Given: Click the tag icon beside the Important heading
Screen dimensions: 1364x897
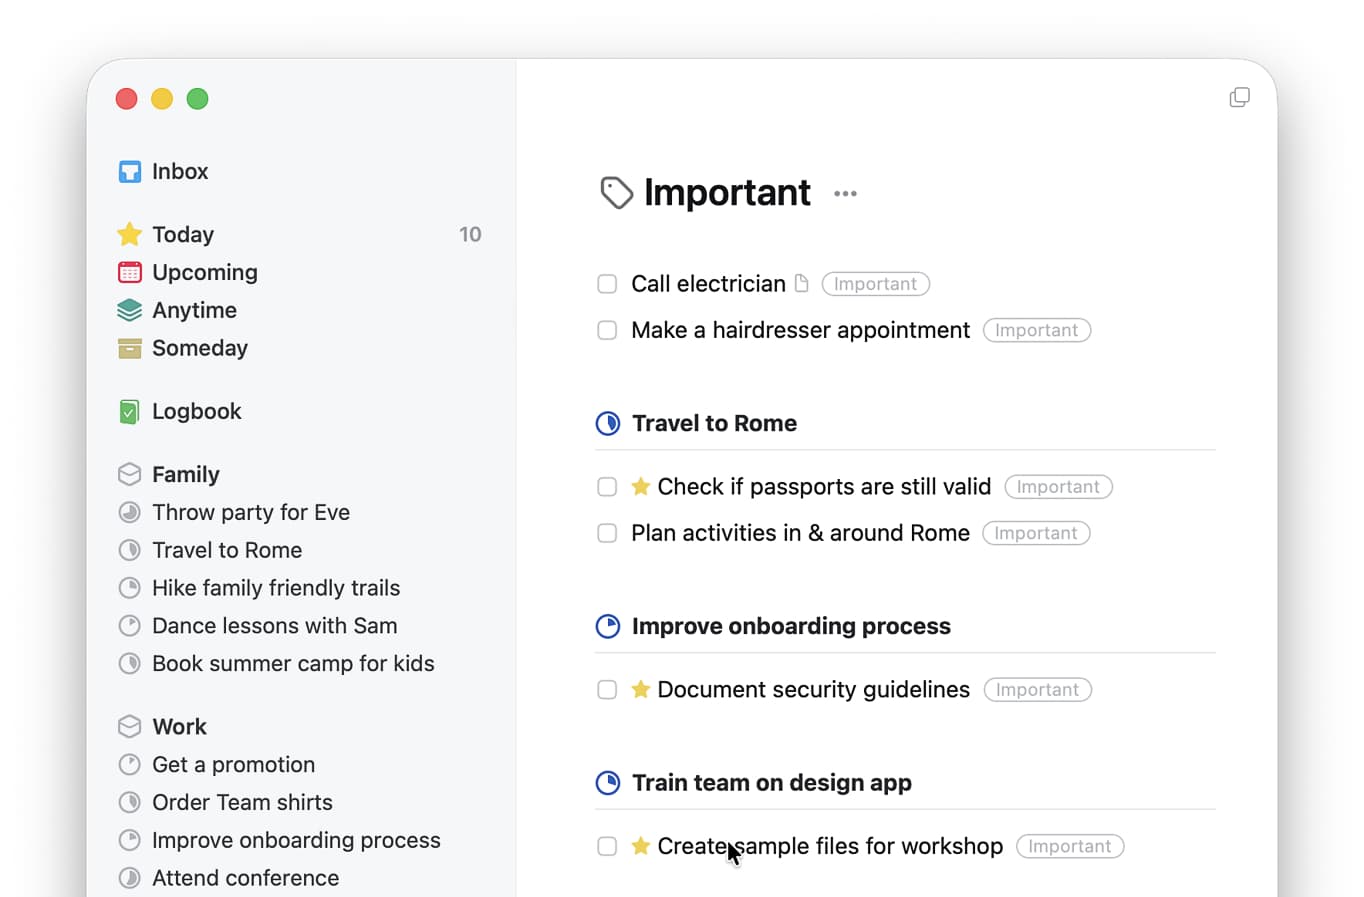Looking at the screenshot, I should tap(614, 192).
